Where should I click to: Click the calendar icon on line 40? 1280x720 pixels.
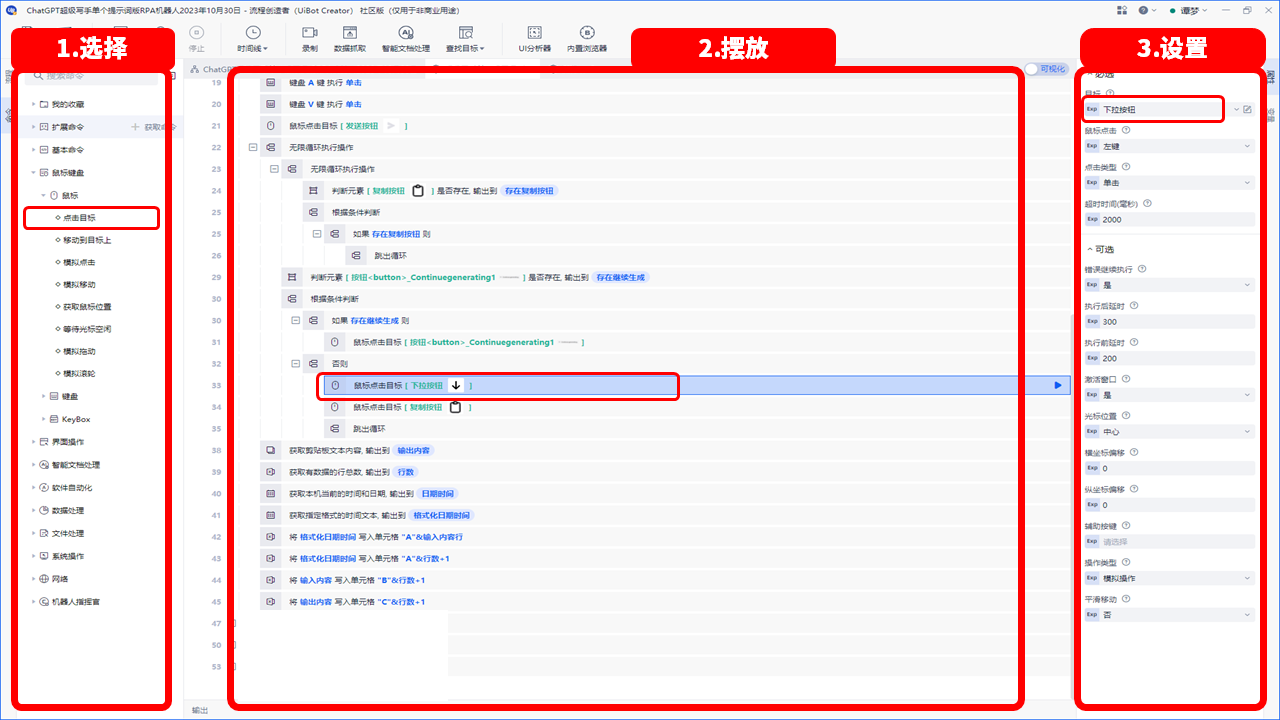[x=270, y=494]
